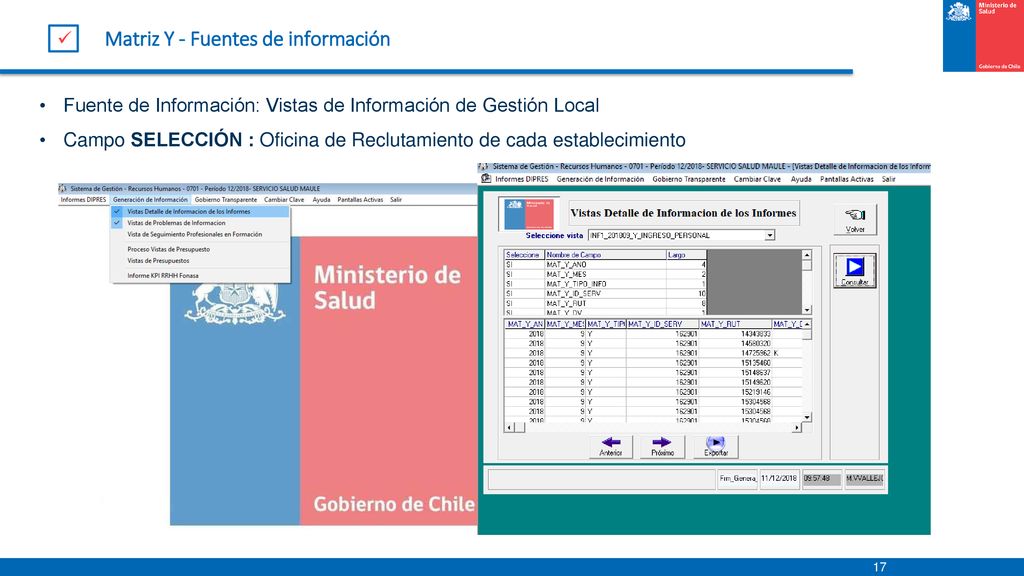Viewport: 1024px width, 576px height.
Task: Open Gobierno Transparente menu in the Vistas Detalle window
Action: click(x=689, y=179)
